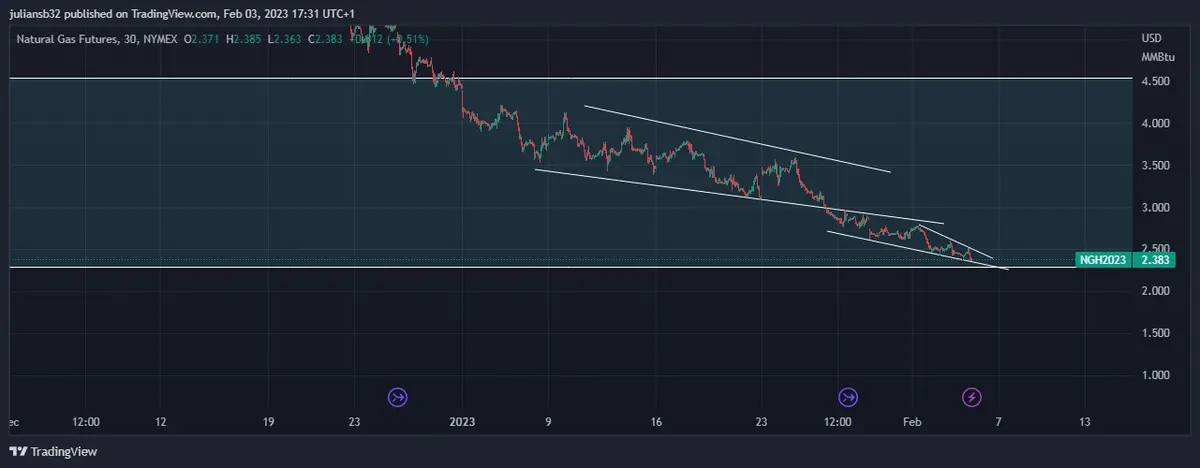Screen dimensions: 1200x468
Task: Click the contract rollover icon before 2023 label
Action: 398,397
